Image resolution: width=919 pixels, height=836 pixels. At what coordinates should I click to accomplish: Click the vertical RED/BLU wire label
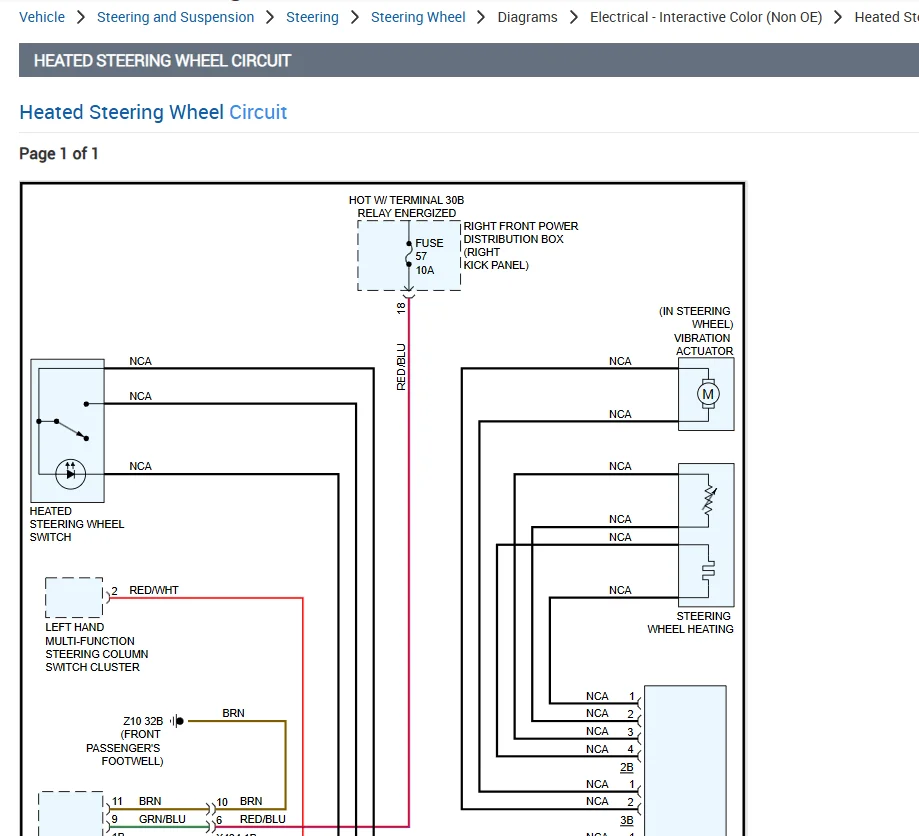(x=401, y=367)
